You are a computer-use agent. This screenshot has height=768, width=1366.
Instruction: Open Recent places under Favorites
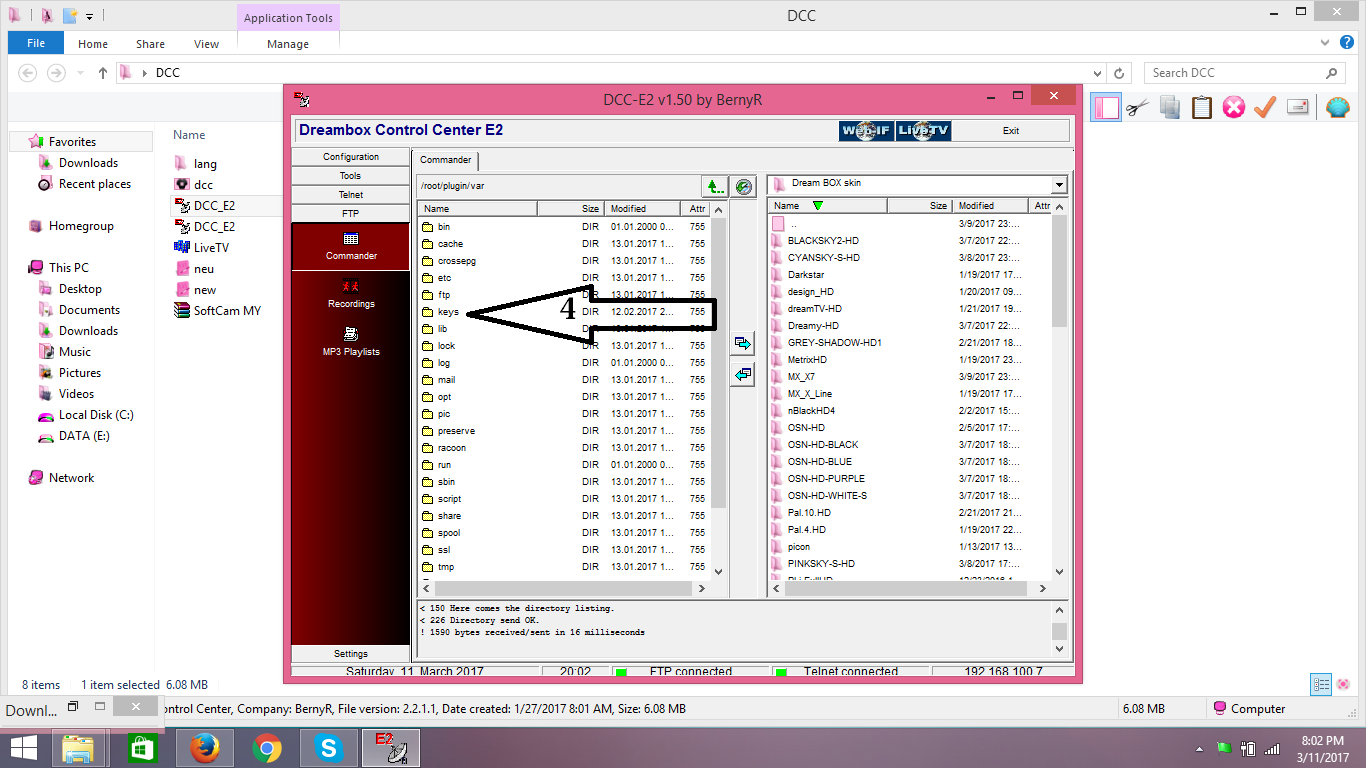click(x=84, y=184)
